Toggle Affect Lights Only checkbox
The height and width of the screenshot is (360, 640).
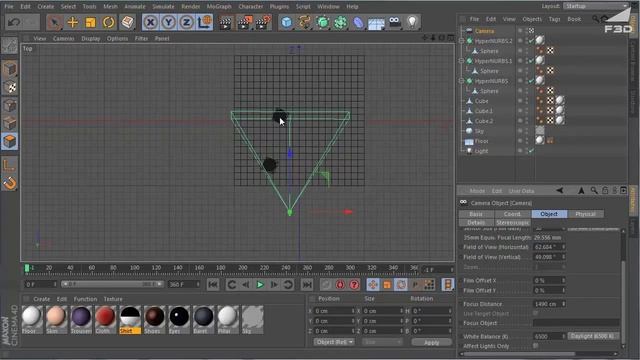[x=536, y=346]
